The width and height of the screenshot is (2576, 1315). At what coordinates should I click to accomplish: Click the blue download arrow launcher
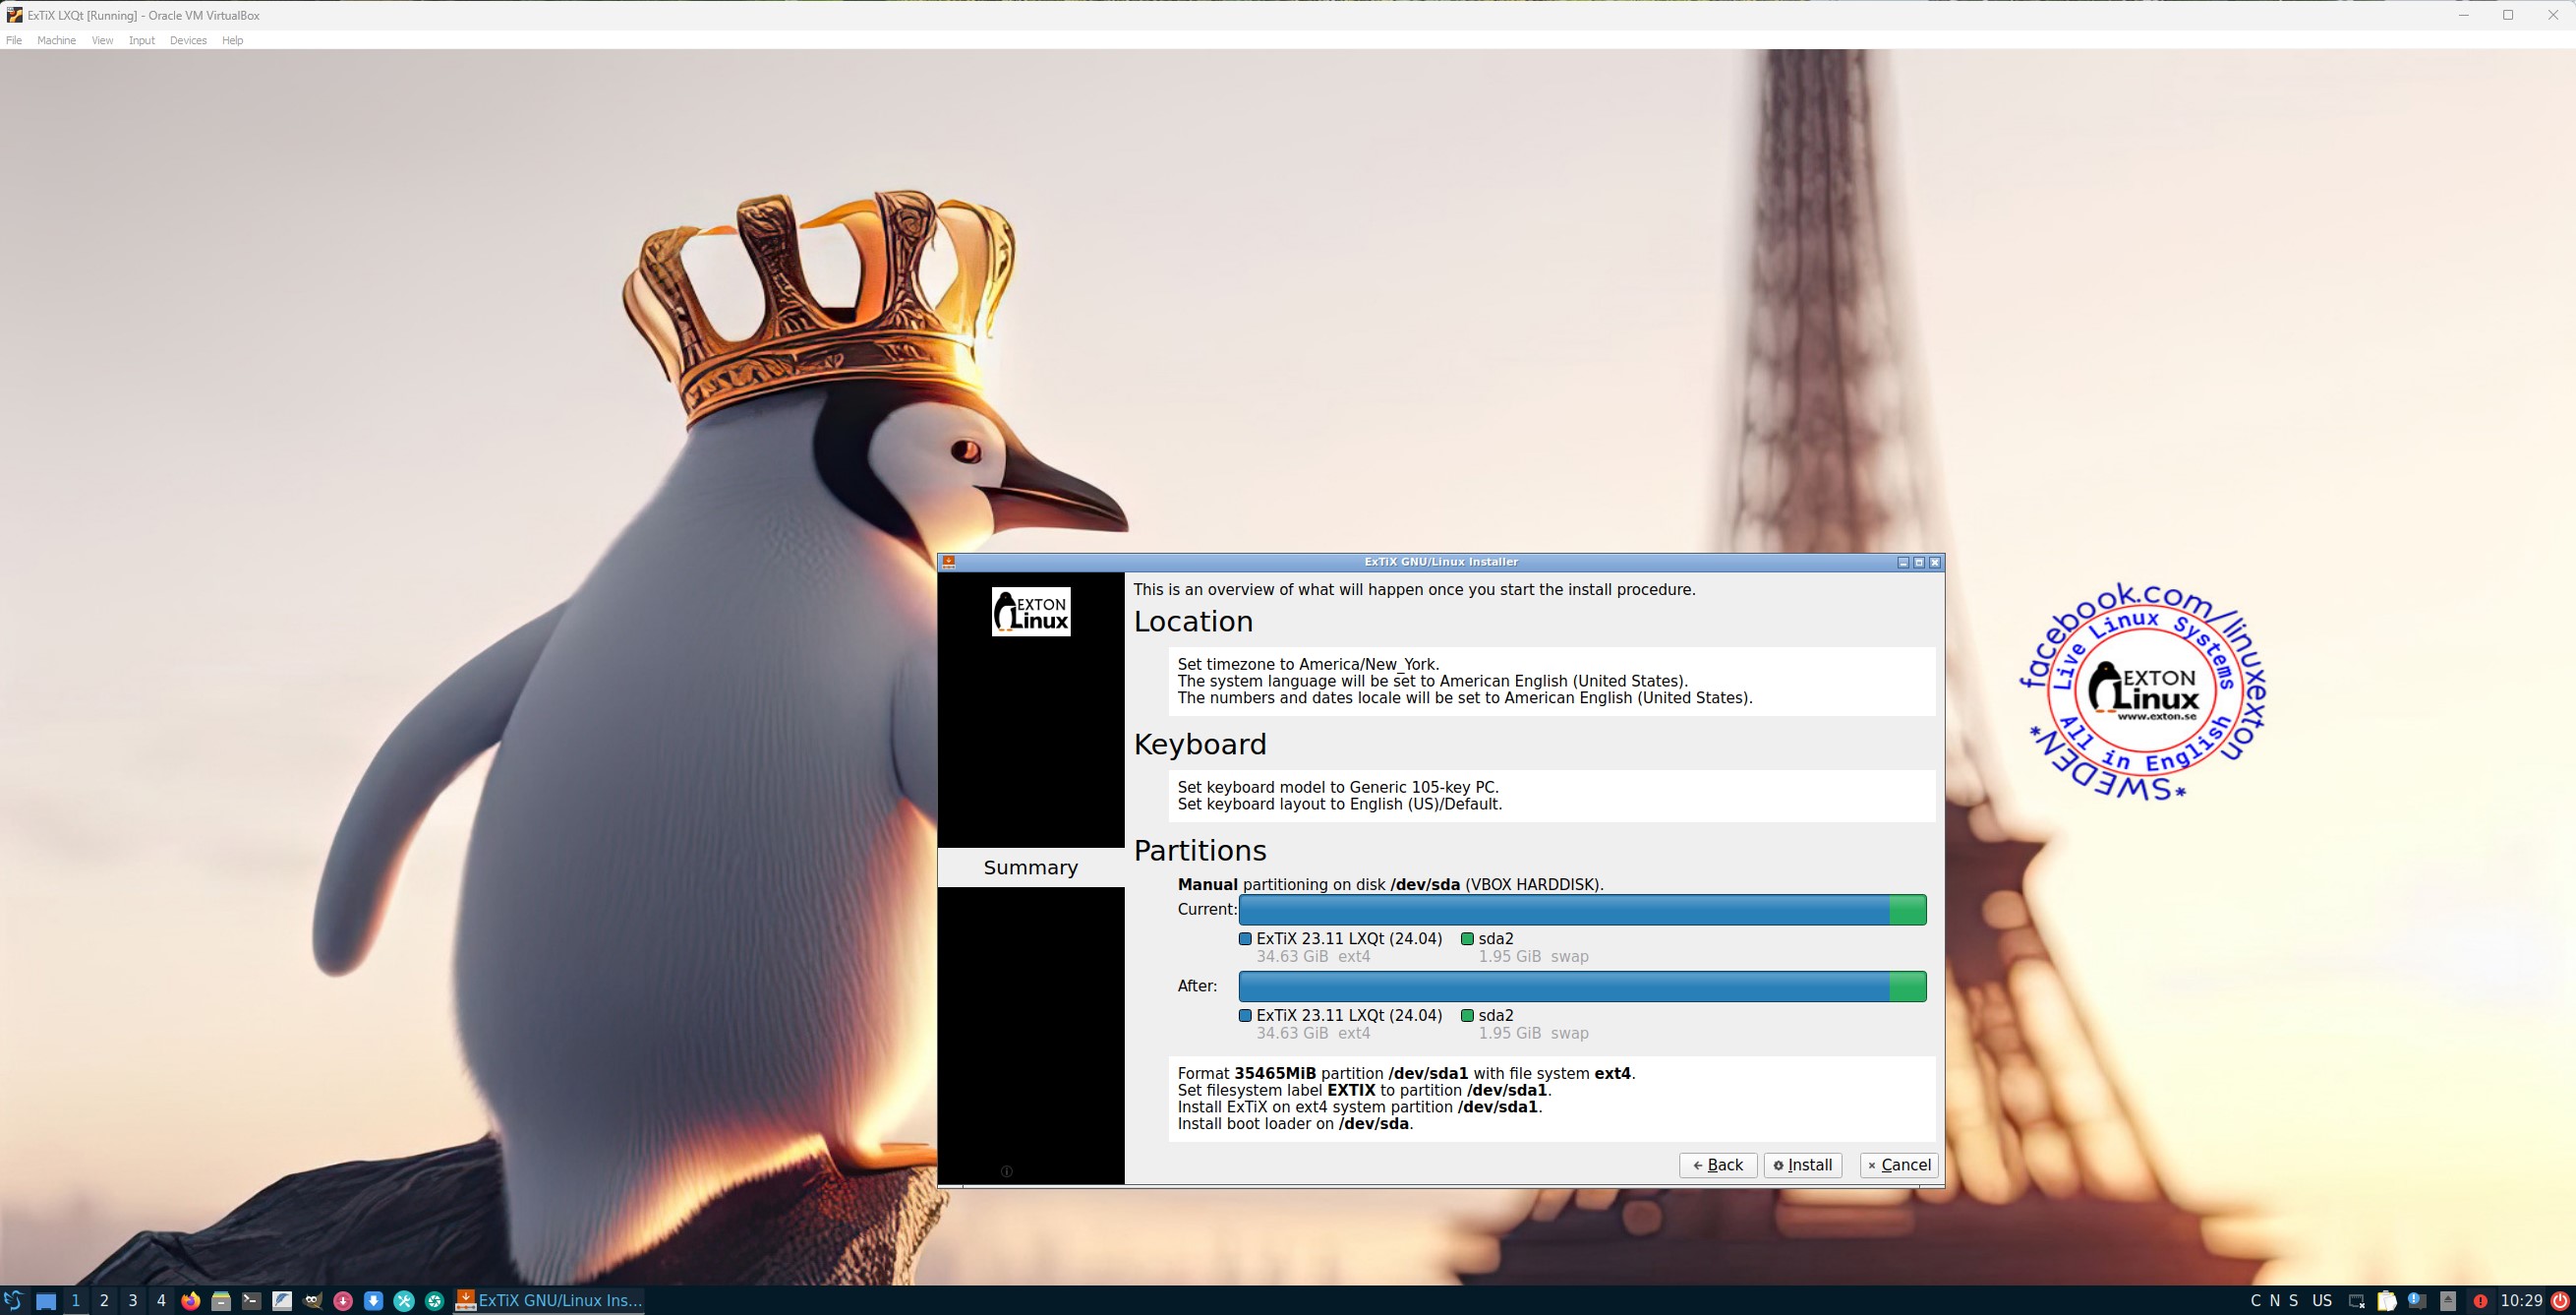373,1301
